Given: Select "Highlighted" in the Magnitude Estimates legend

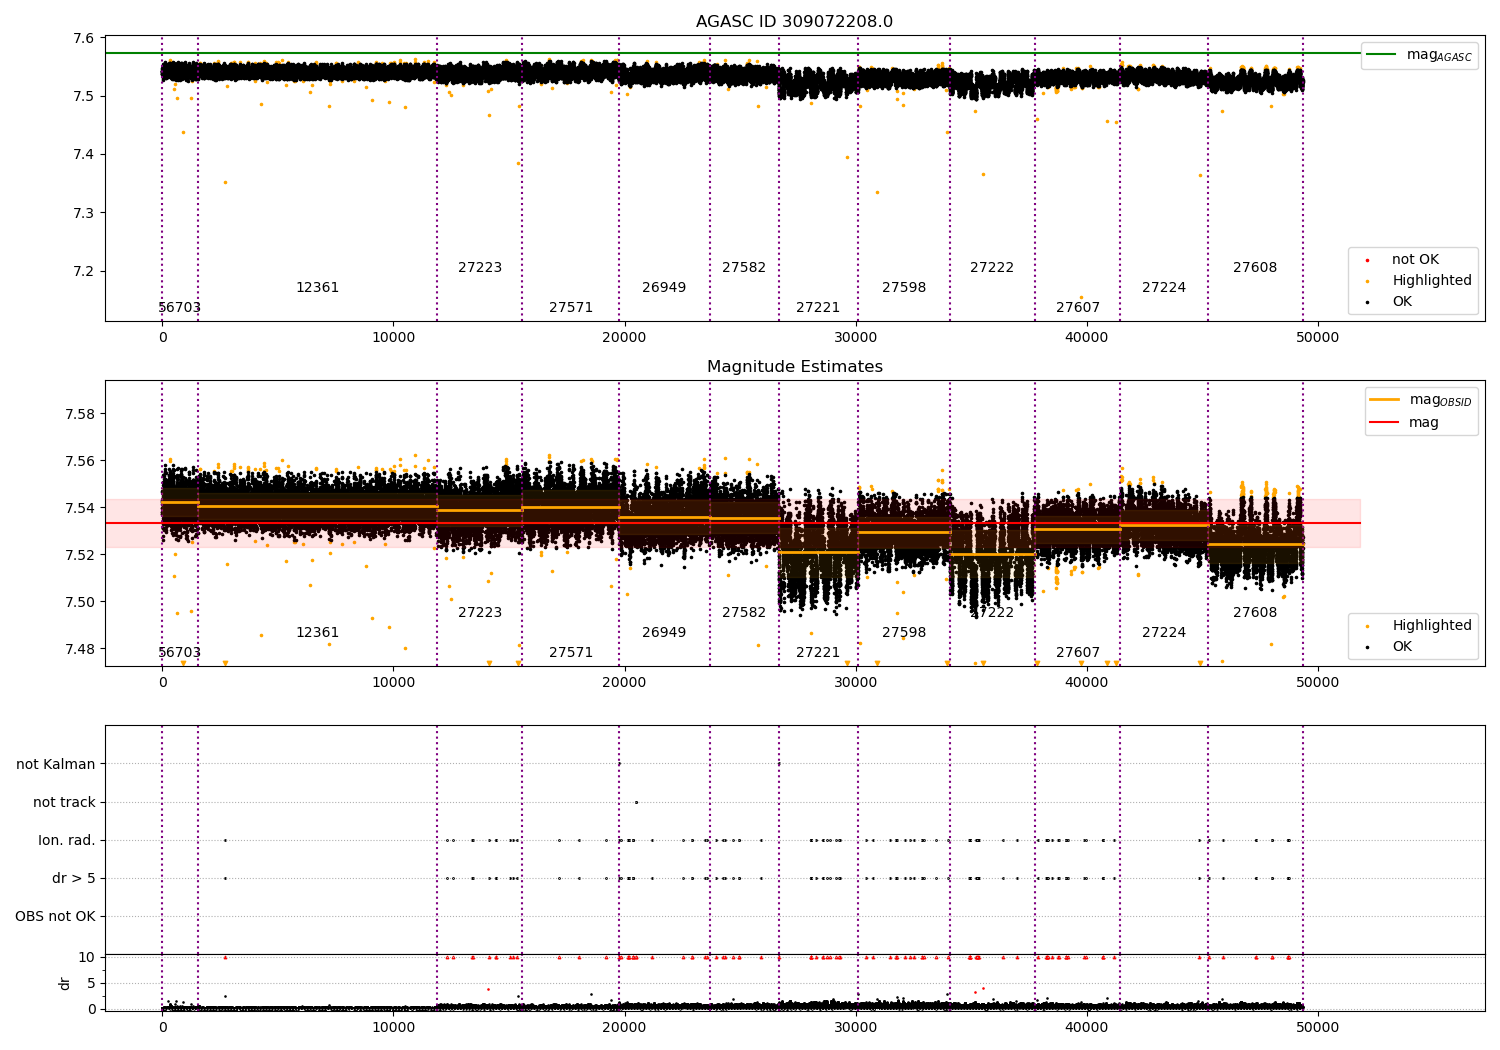Looking at the screenshot, I should 1432,625.
